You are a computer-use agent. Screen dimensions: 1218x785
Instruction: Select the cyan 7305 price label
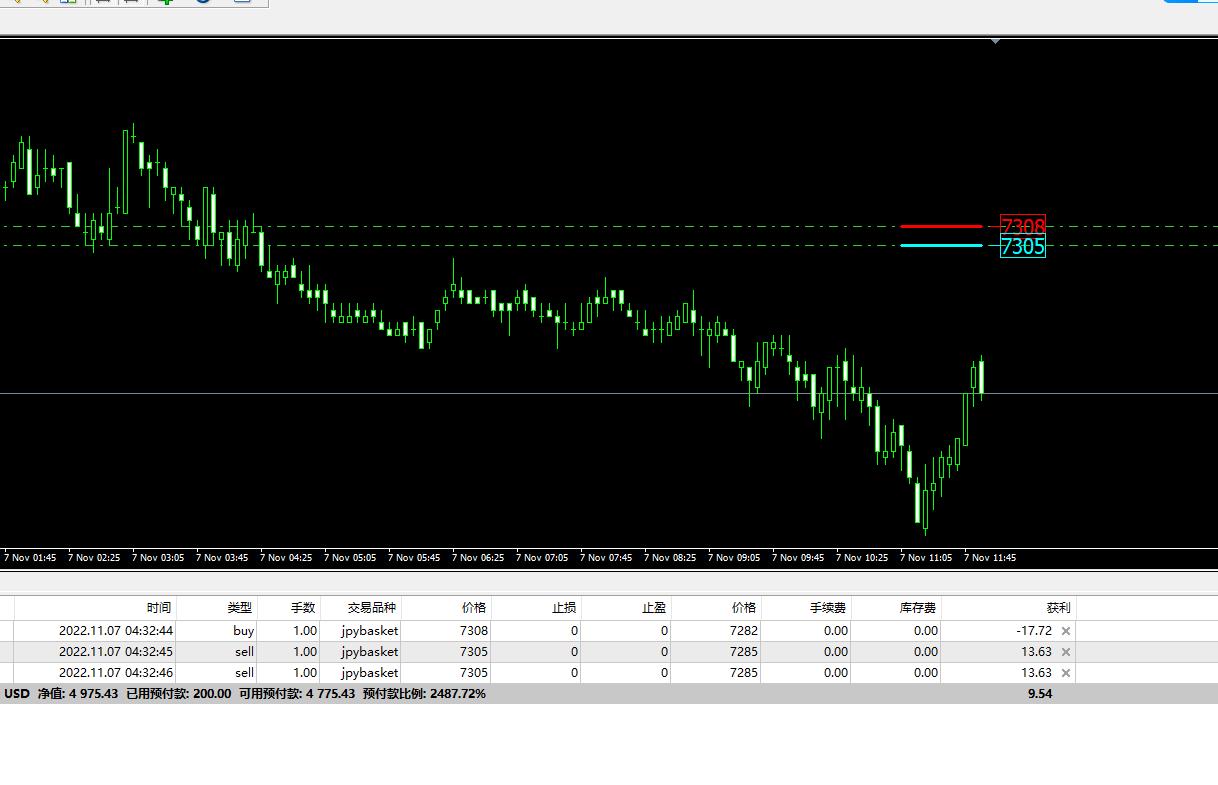[1023, 246]
